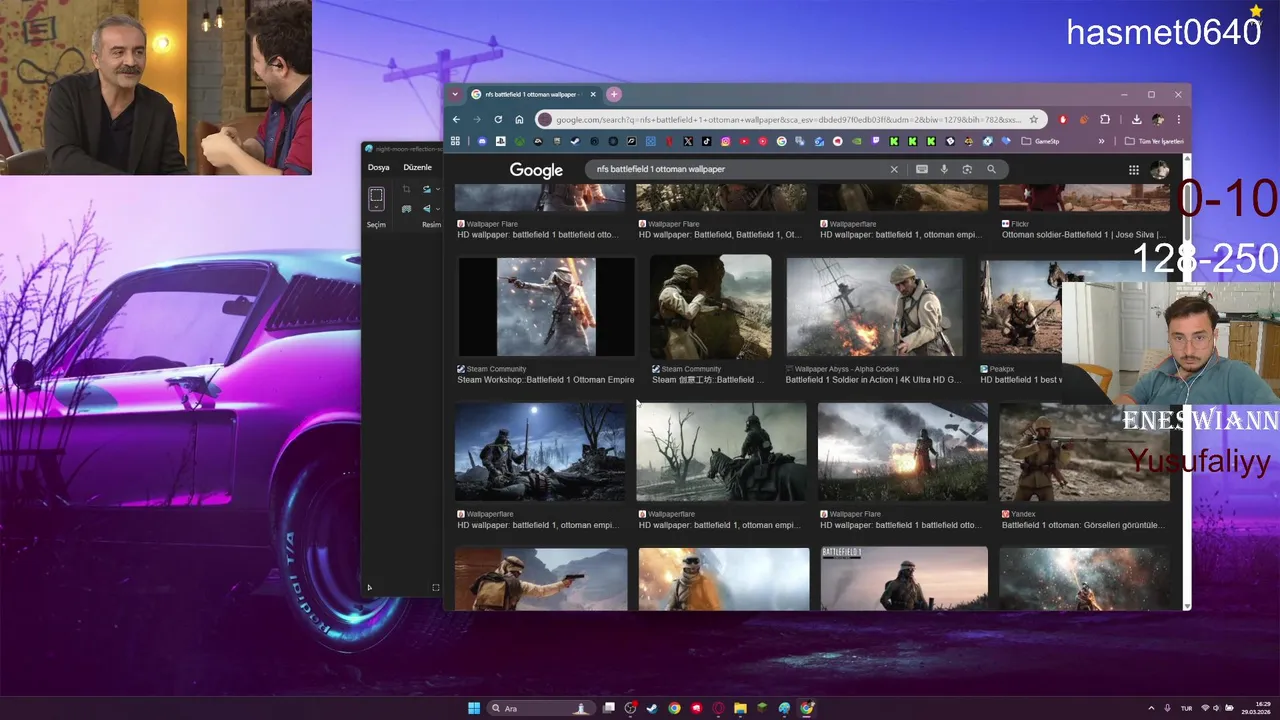
Task: Open Steam from the taskbar
Action: coord(651,708)
